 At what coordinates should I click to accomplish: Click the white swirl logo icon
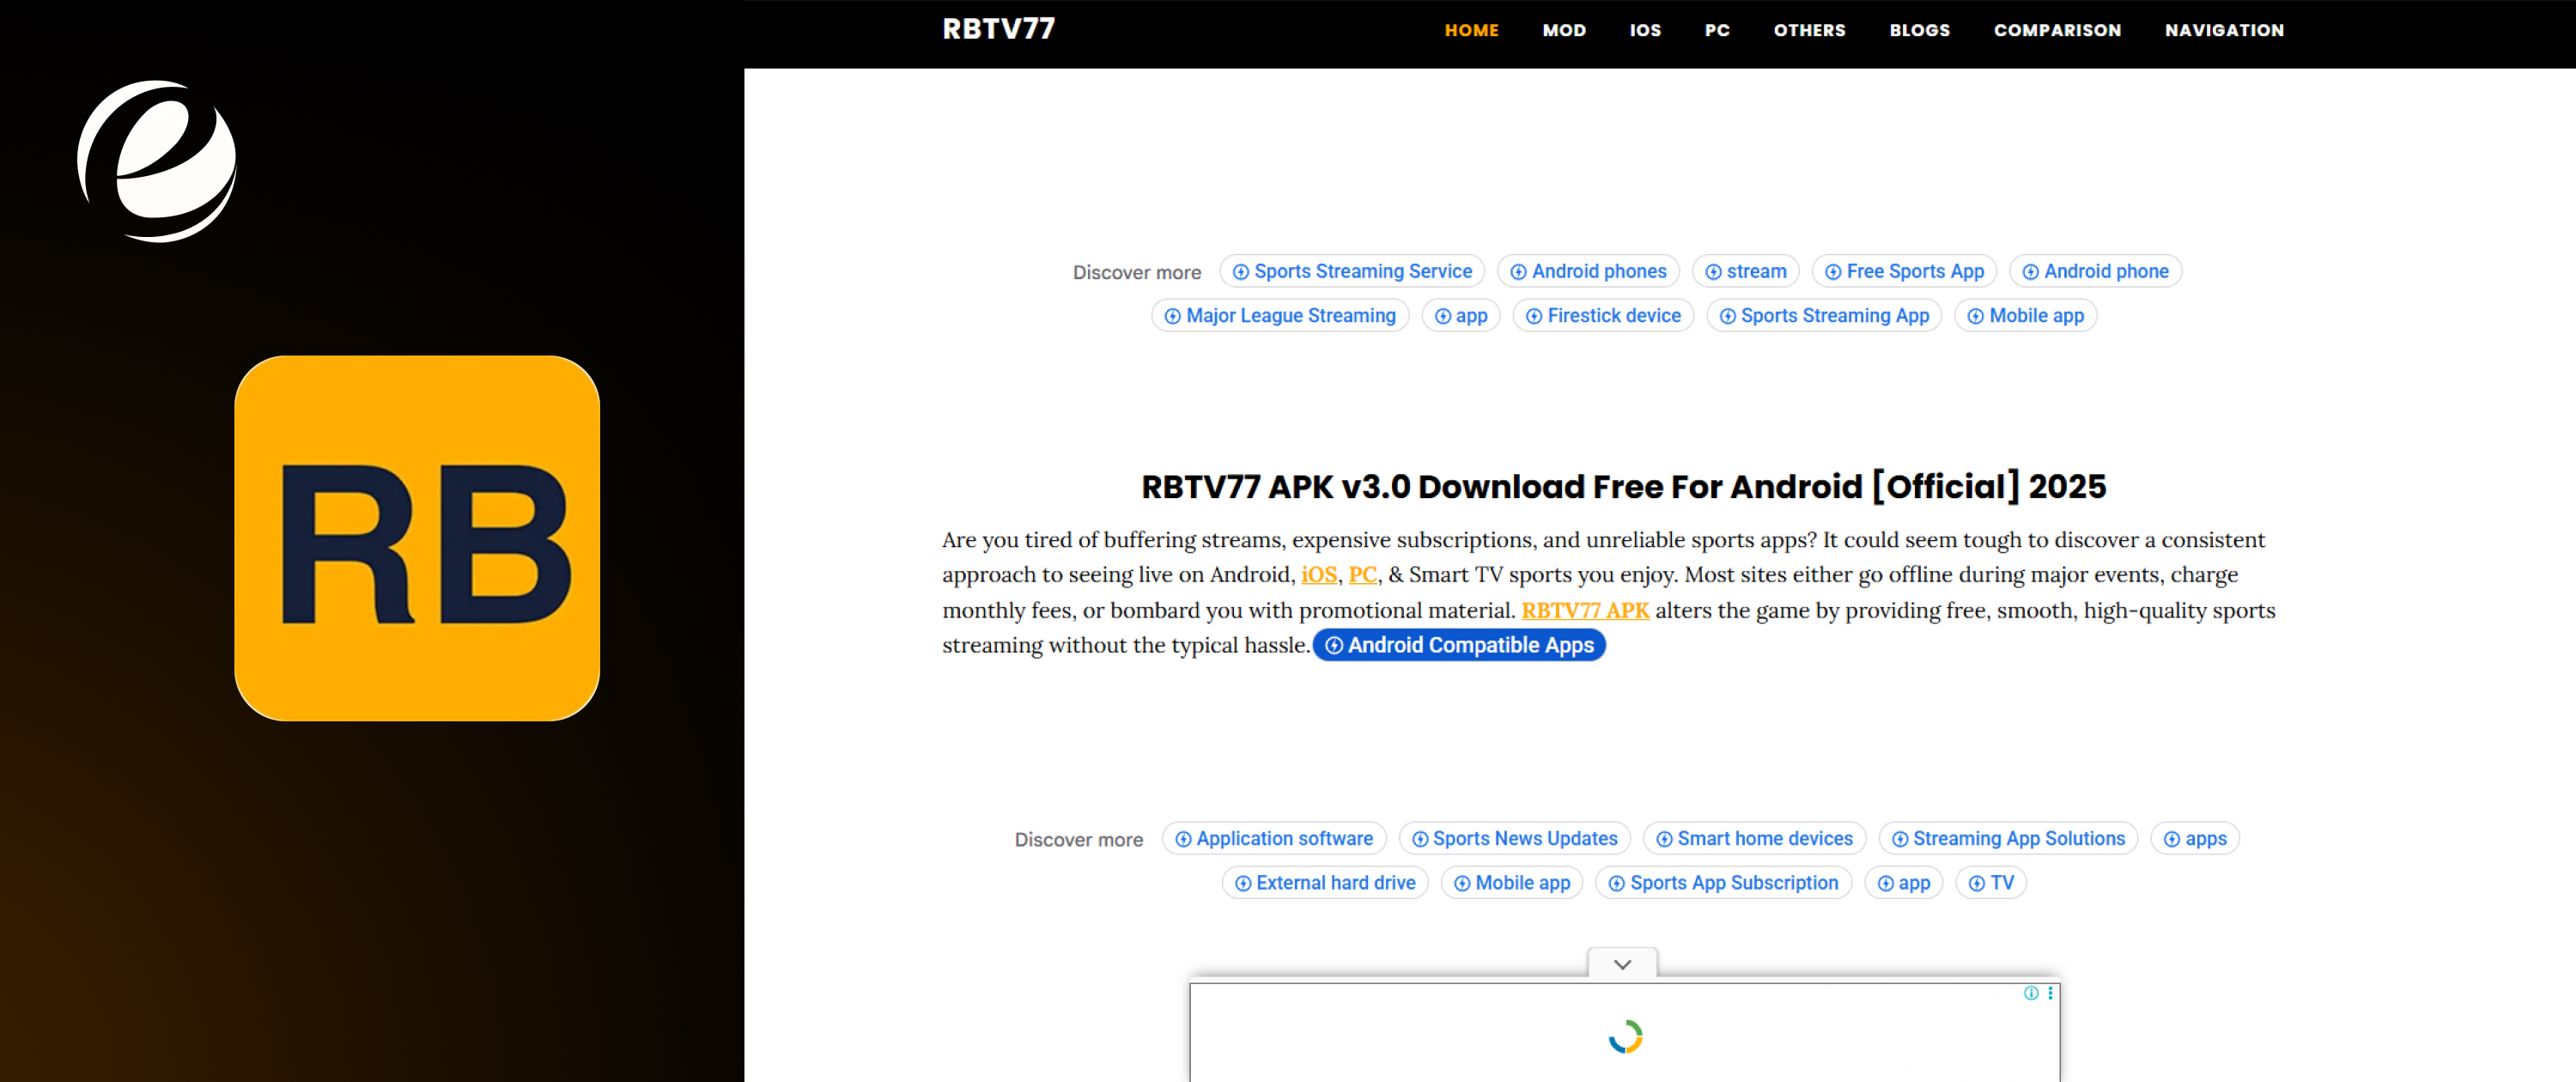click(157, 161)
